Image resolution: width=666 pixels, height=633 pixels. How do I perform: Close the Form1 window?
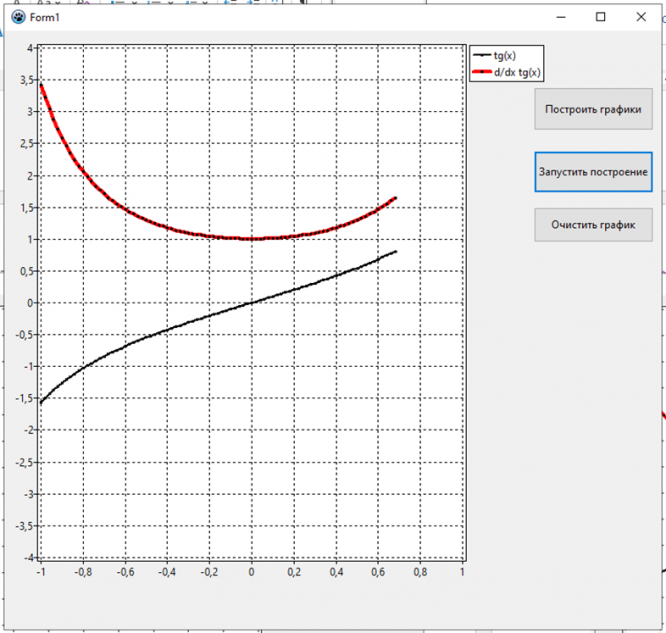pyautogui.click(x=641, y=17)
